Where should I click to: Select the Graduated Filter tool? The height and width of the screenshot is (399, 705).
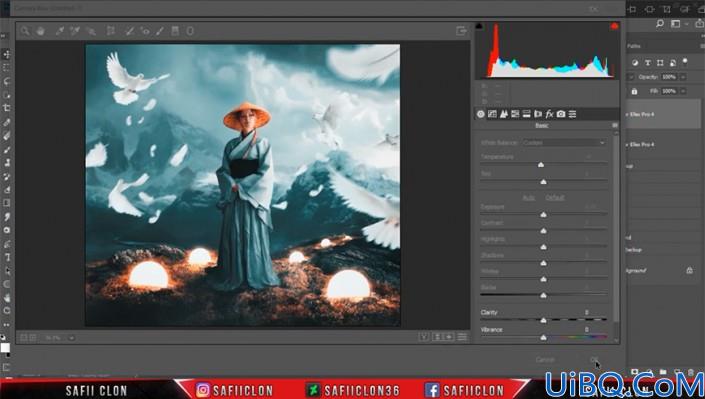click(175, 31)
